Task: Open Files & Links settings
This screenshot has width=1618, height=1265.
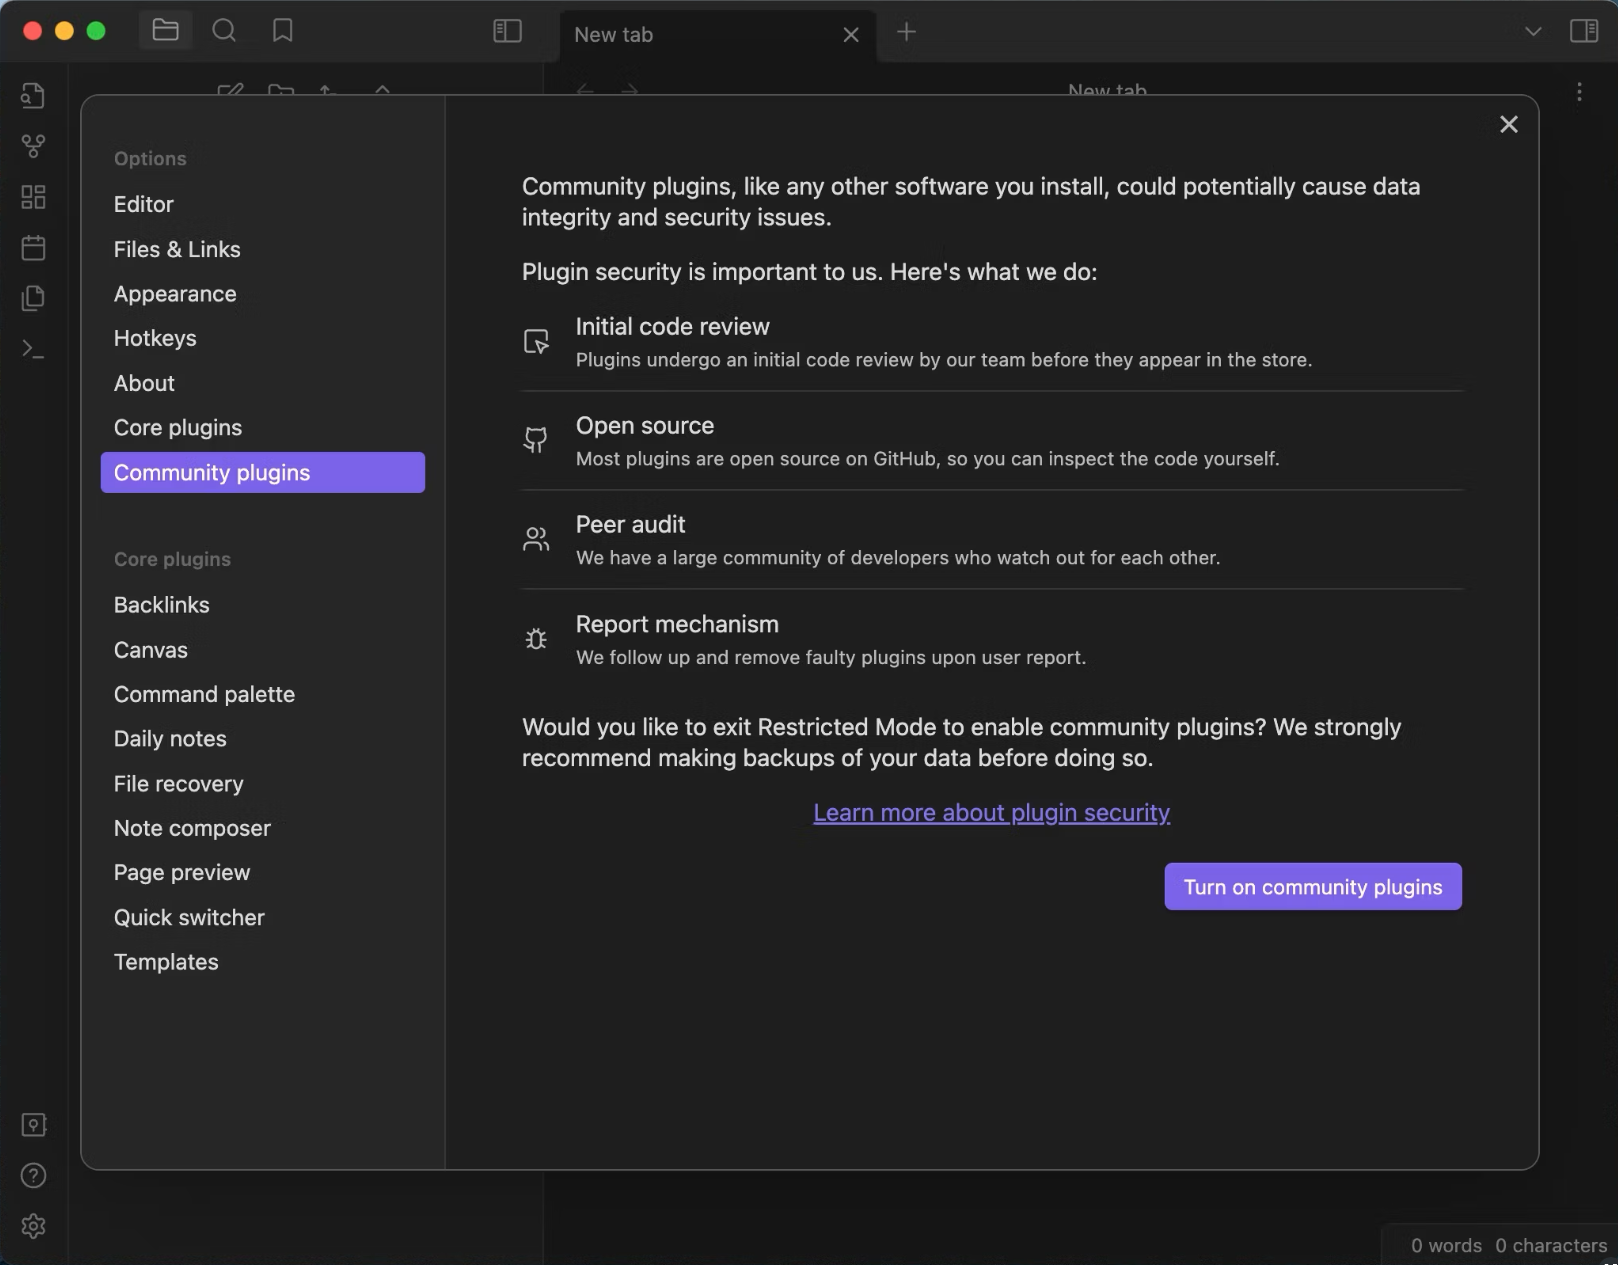Action: coord(263,249)
